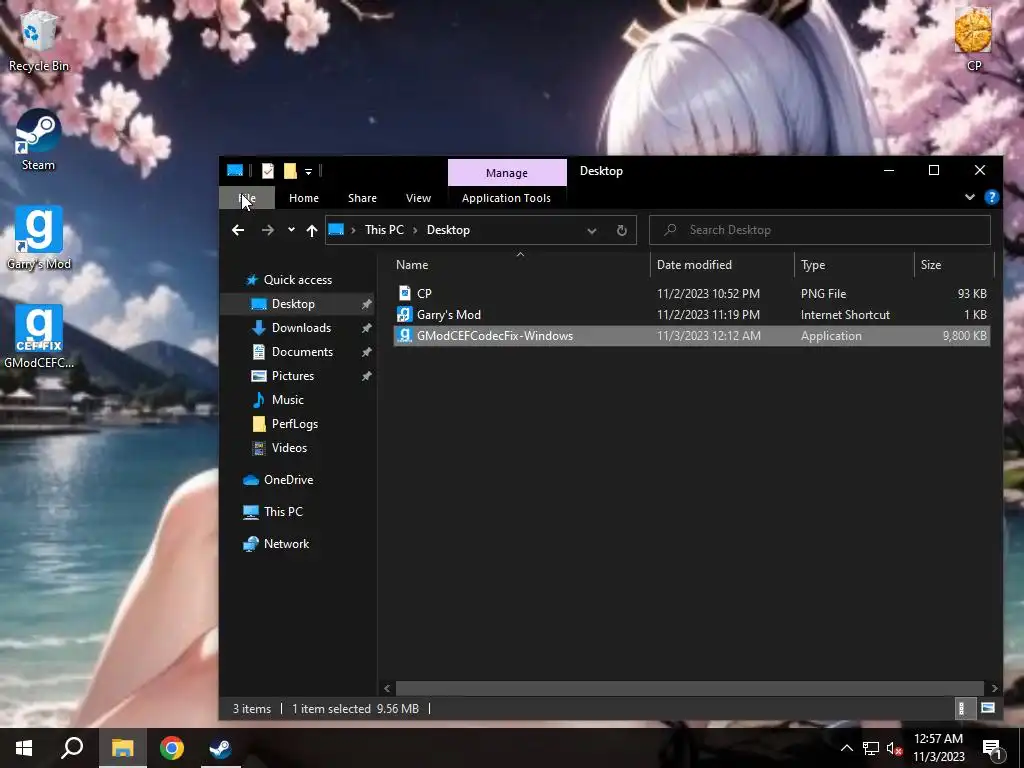This screenshot has width=1024, height=768.
Task: Open the File menu in Explorer
Action: [x=247, y=198]
